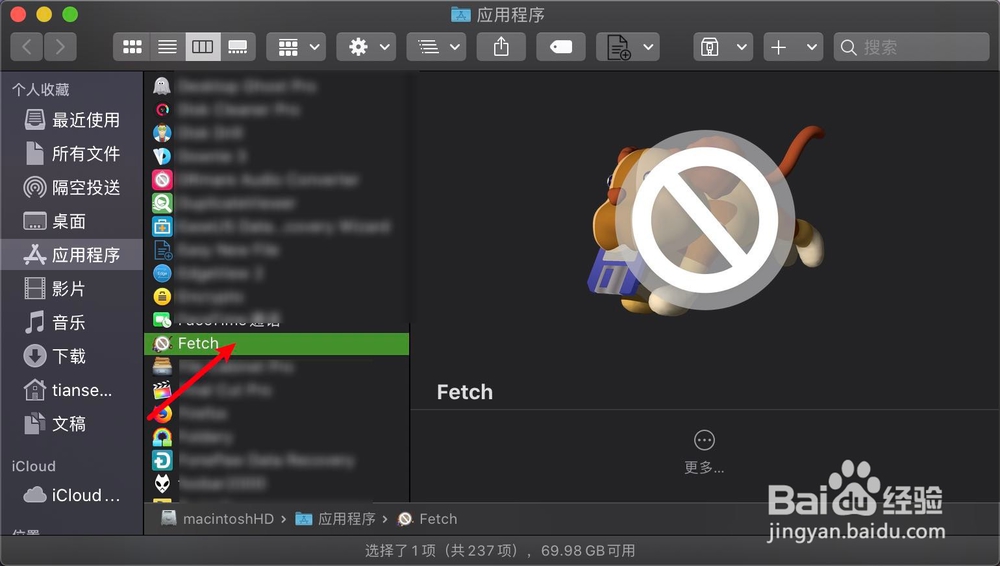The image size is (1000, 566).
Task: Click the Share button
Action: pos(501,47)
